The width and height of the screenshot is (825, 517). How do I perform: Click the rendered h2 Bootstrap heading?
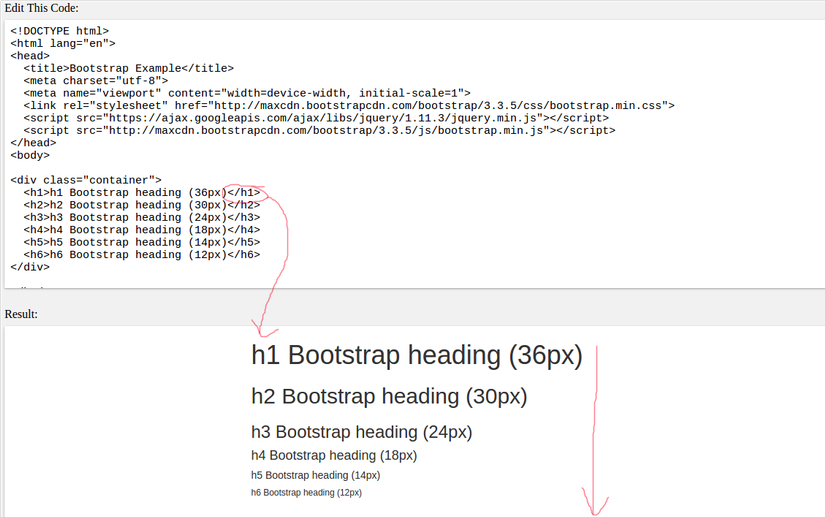pos(389,397)
